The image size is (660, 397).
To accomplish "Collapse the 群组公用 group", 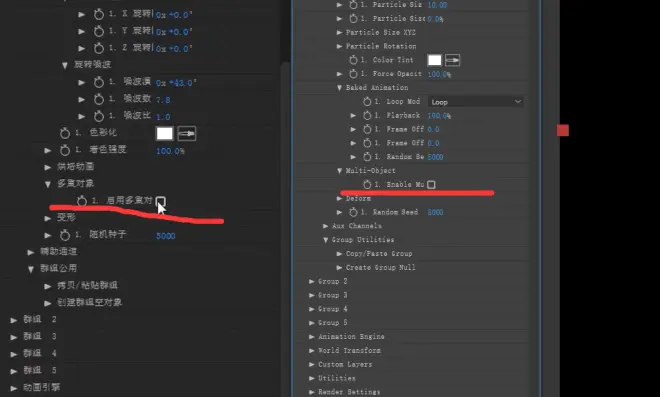I will 31,269.
